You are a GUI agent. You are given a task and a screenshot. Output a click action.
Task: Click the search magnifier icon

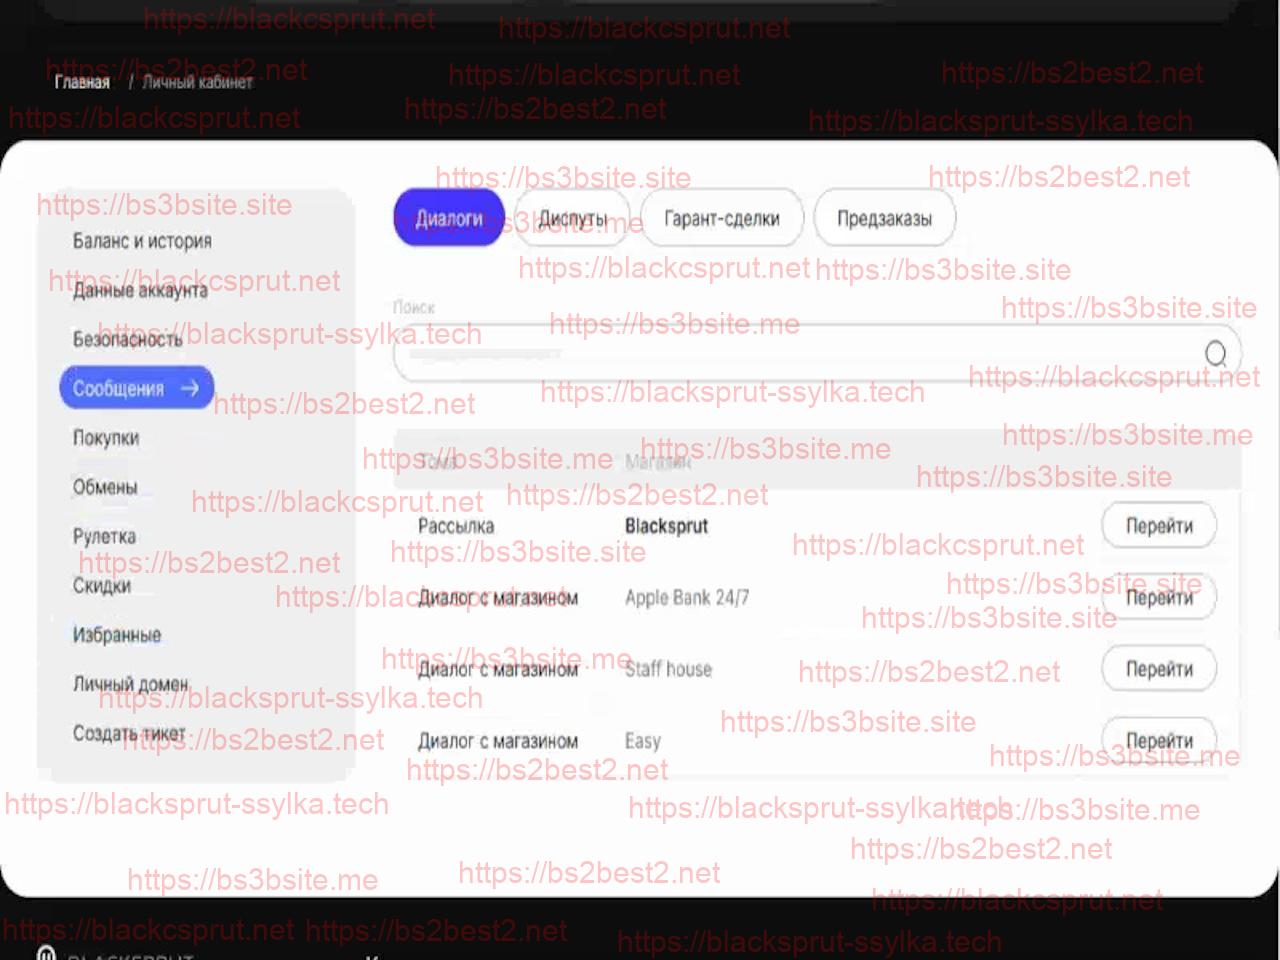[x=1215, y=353]
